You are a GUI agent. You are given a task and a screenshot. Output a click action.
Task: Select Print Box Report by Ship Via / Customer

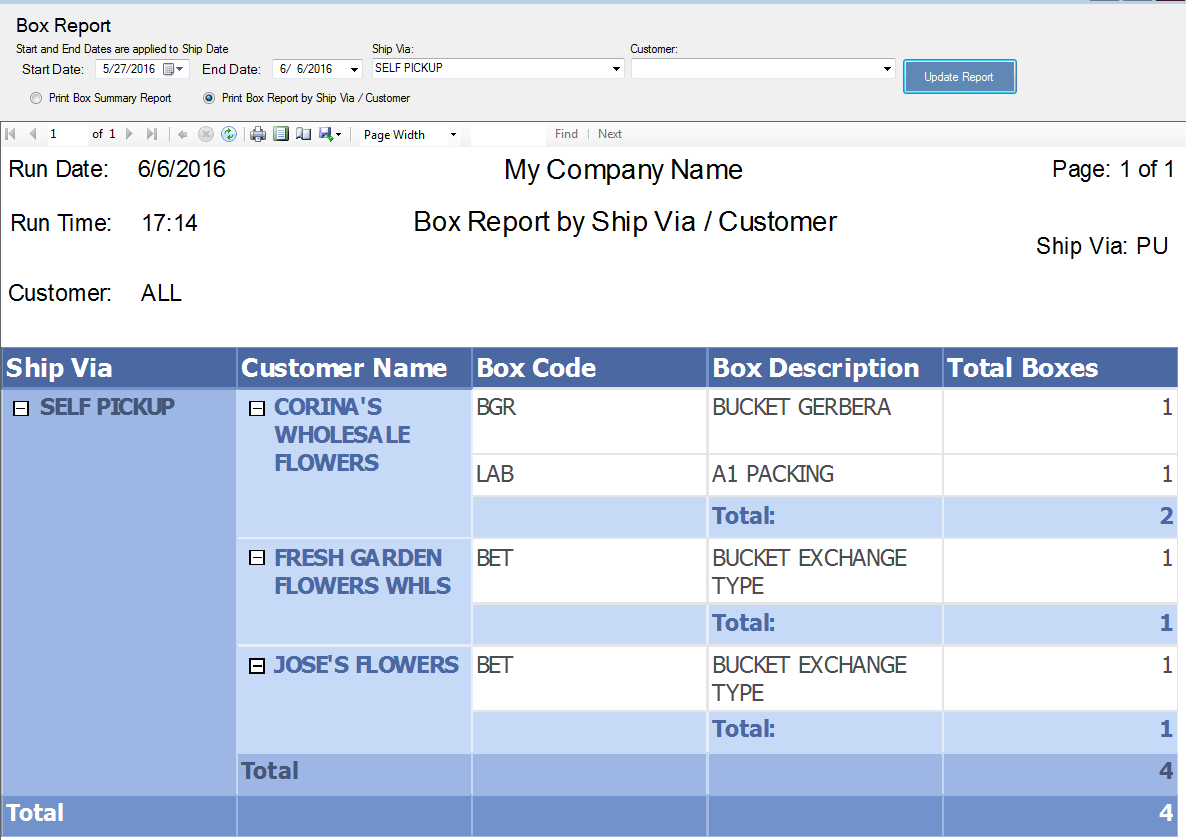306,98
